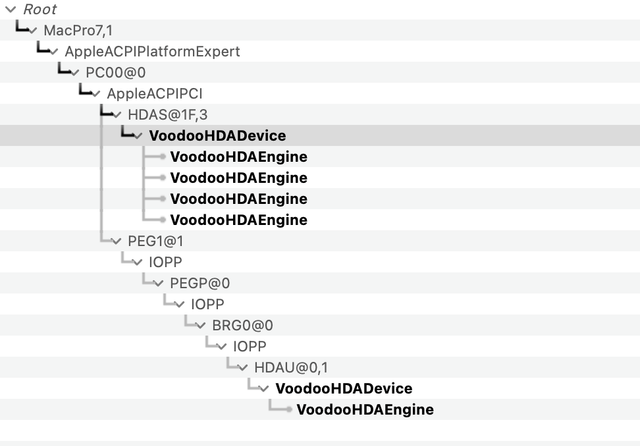Collapse the HDAU@0,1 chevron
Viewport: 640px width, 446px height.
243,368
